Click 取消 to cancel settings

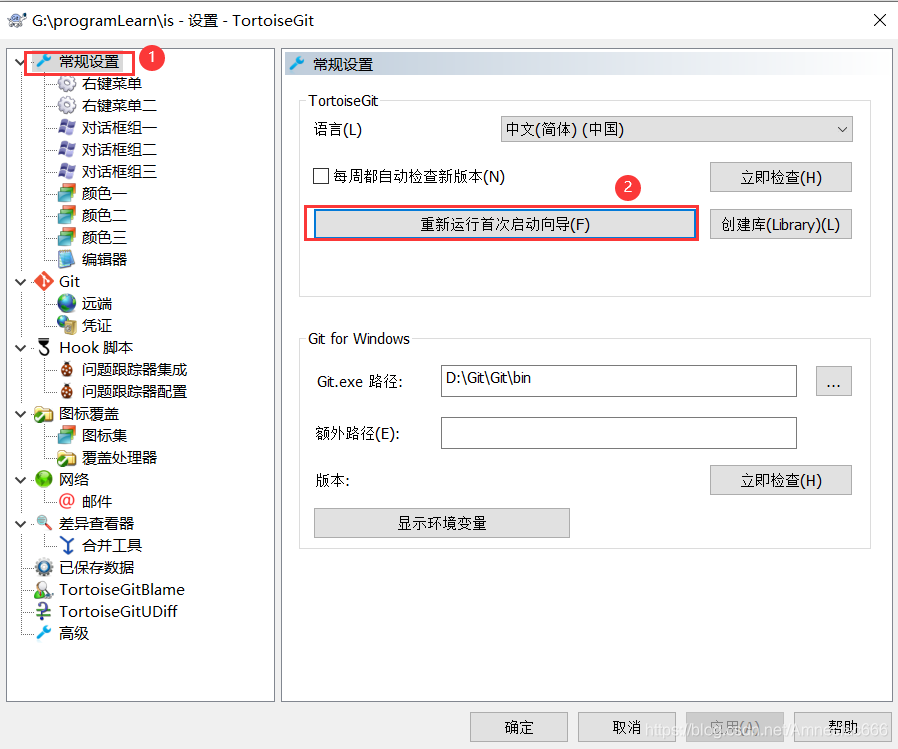click(x=627, y=727)
